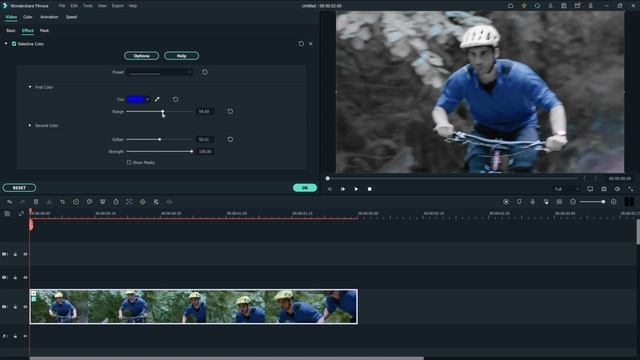Reset the Soften slider value
This screenshot has height=360, width=640.
(230, 140)
